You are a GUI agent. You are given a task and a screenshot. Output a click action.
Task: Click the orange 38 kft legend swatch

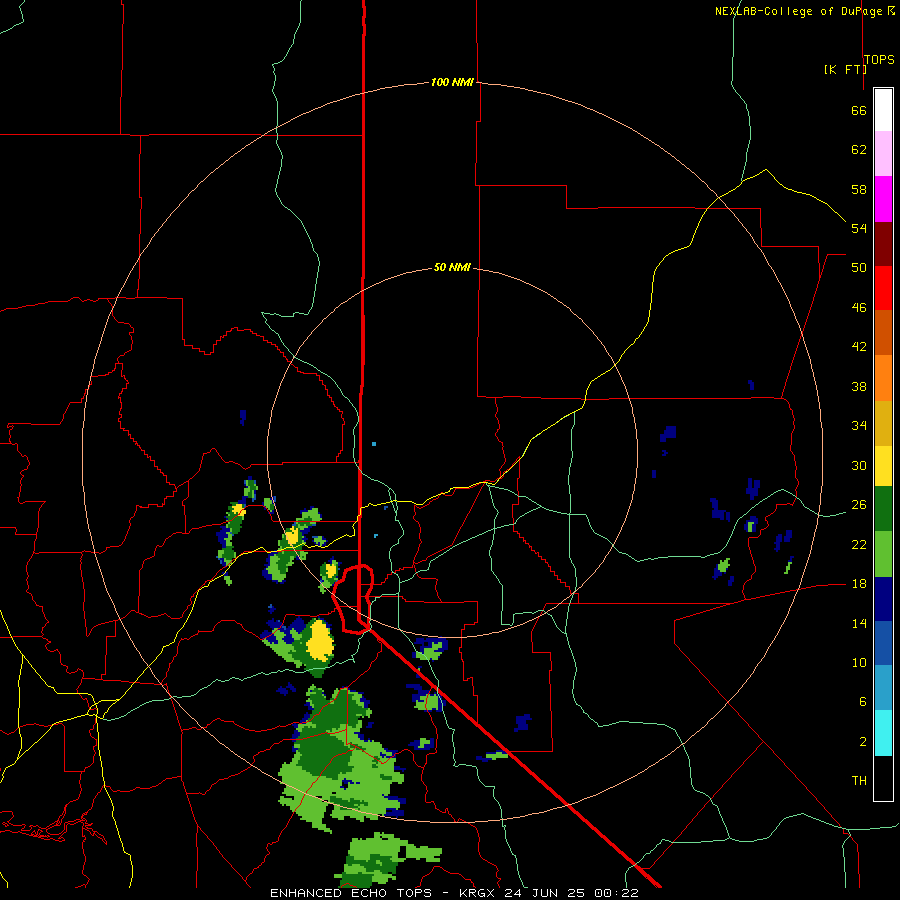pos(883,378)
